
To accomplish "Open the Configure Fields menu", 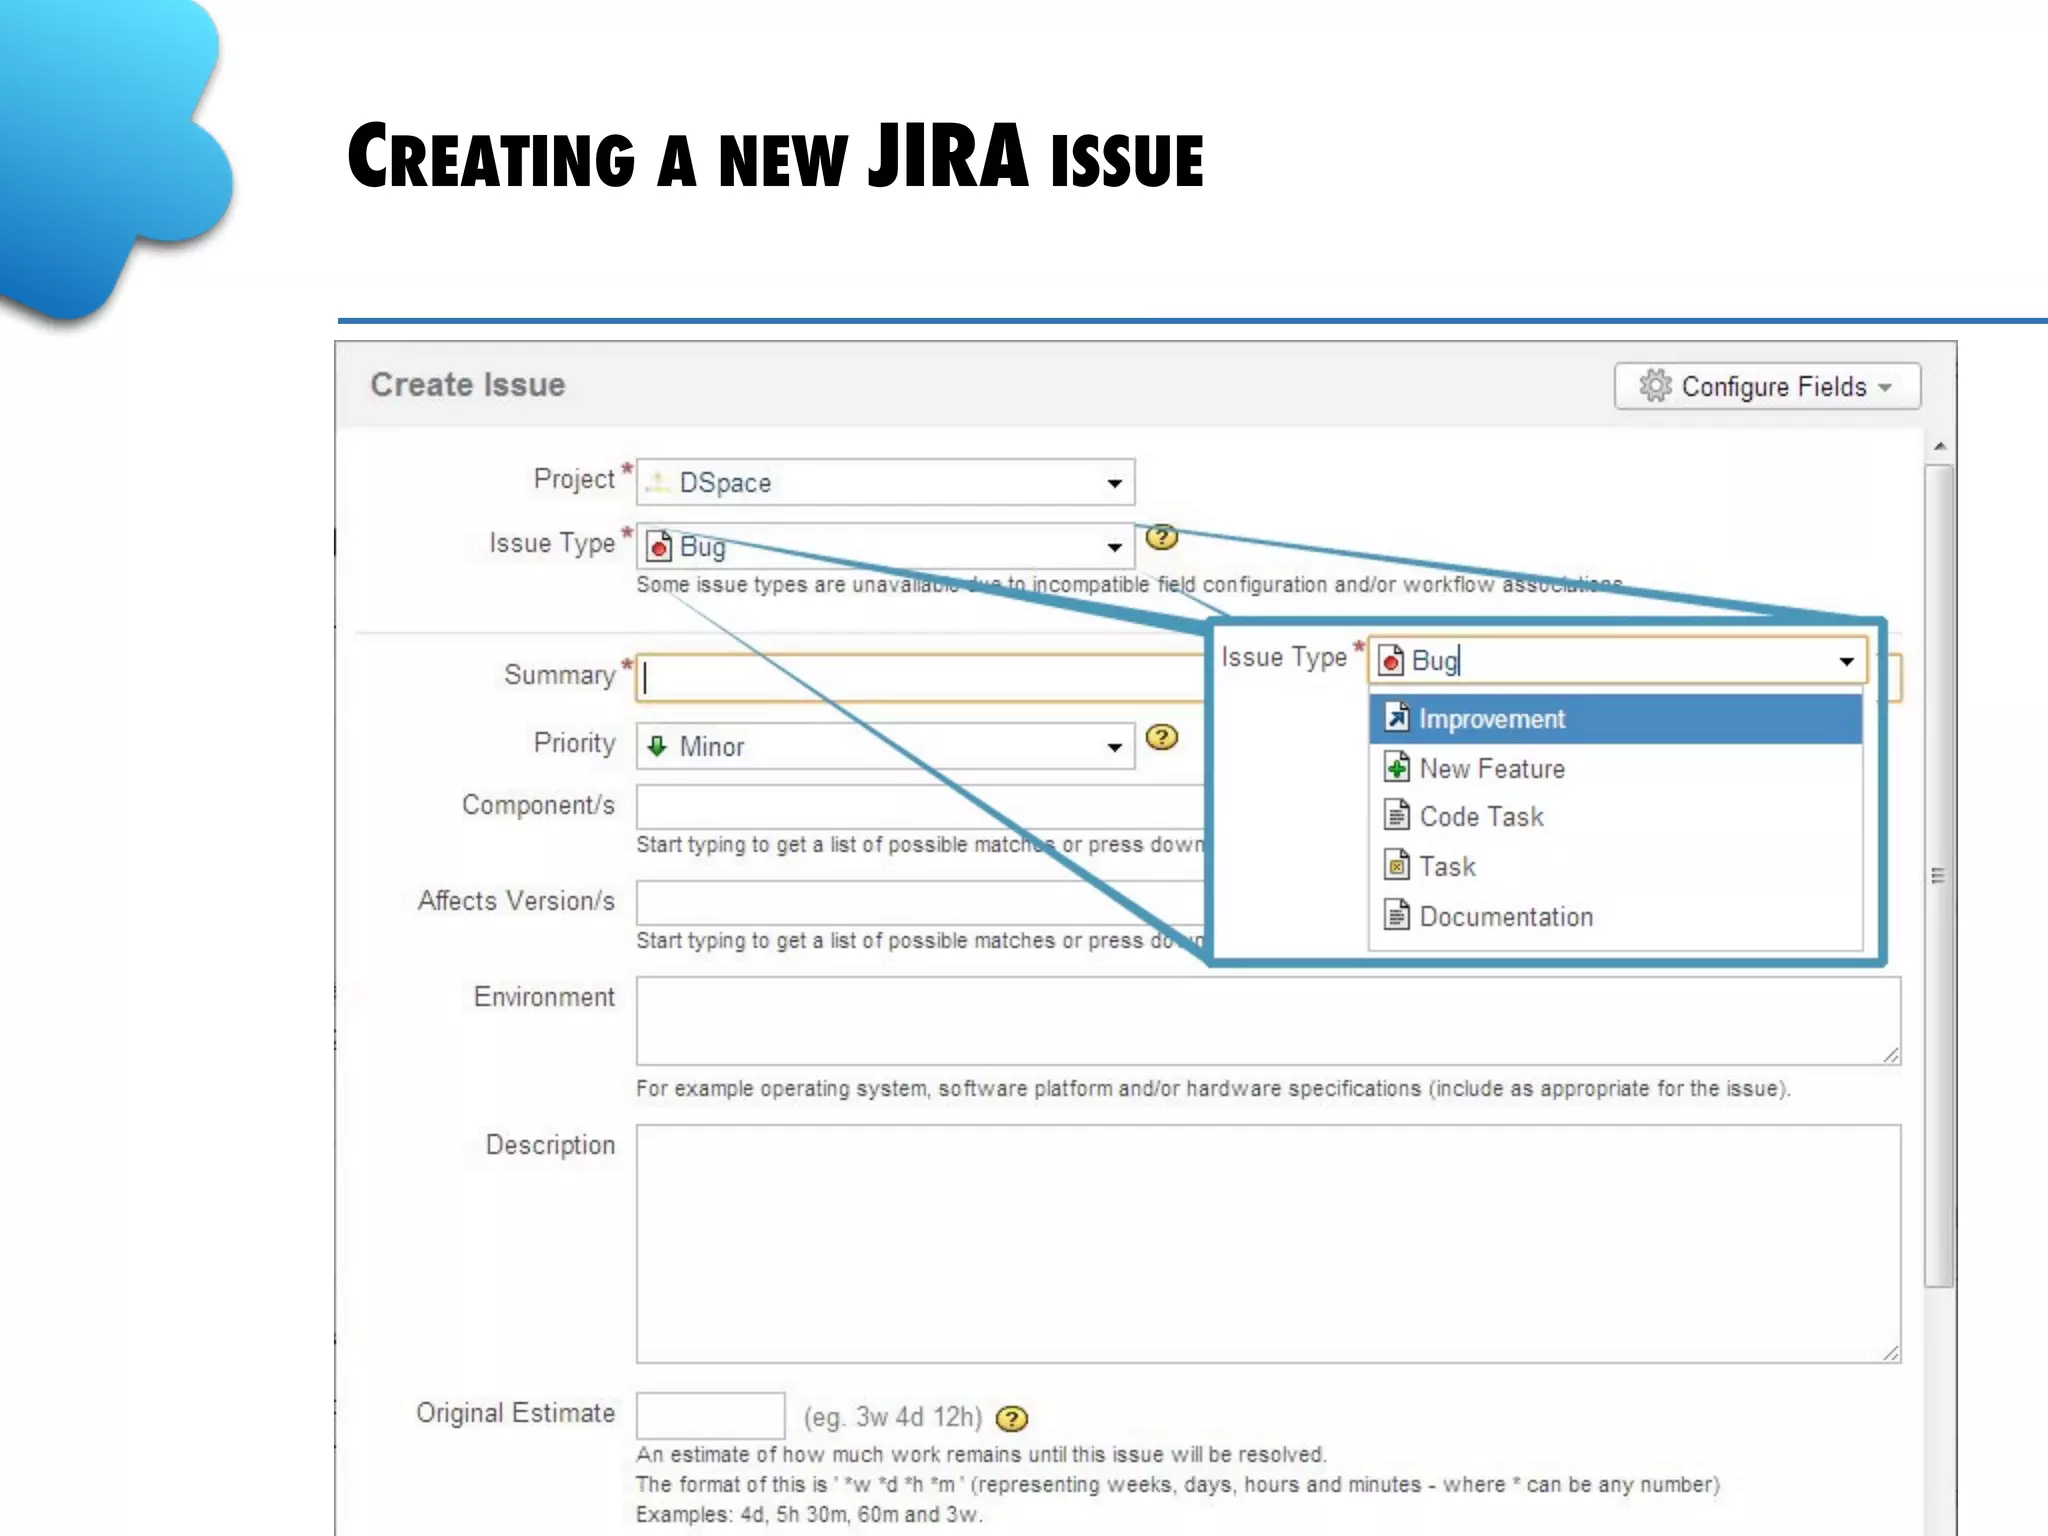I will (x=1767, y=386).
